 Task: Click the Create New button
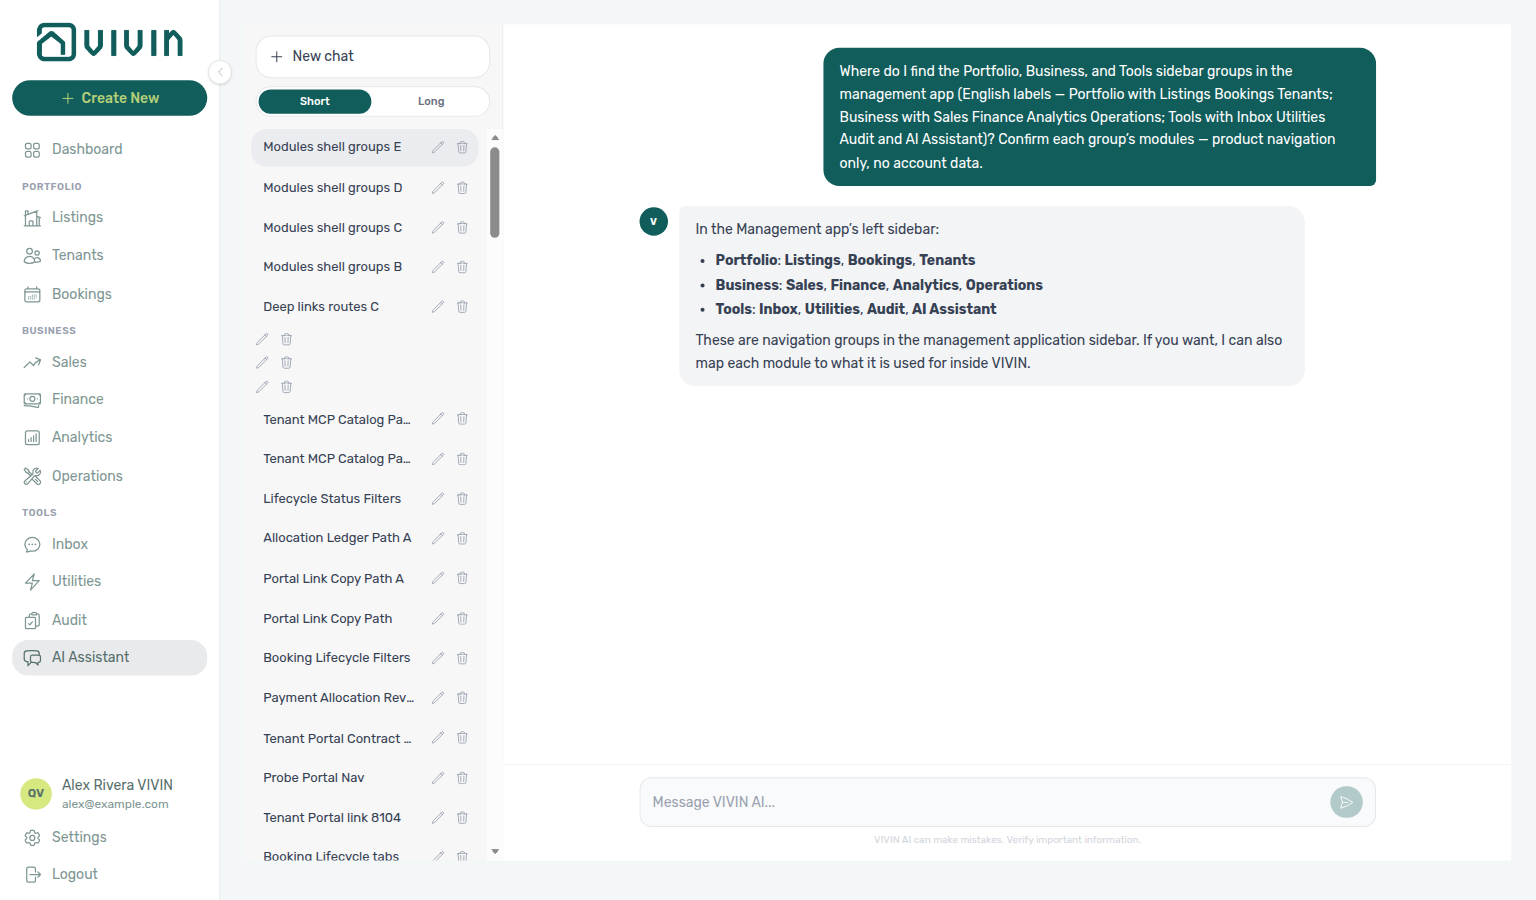(x=110, y=98)
